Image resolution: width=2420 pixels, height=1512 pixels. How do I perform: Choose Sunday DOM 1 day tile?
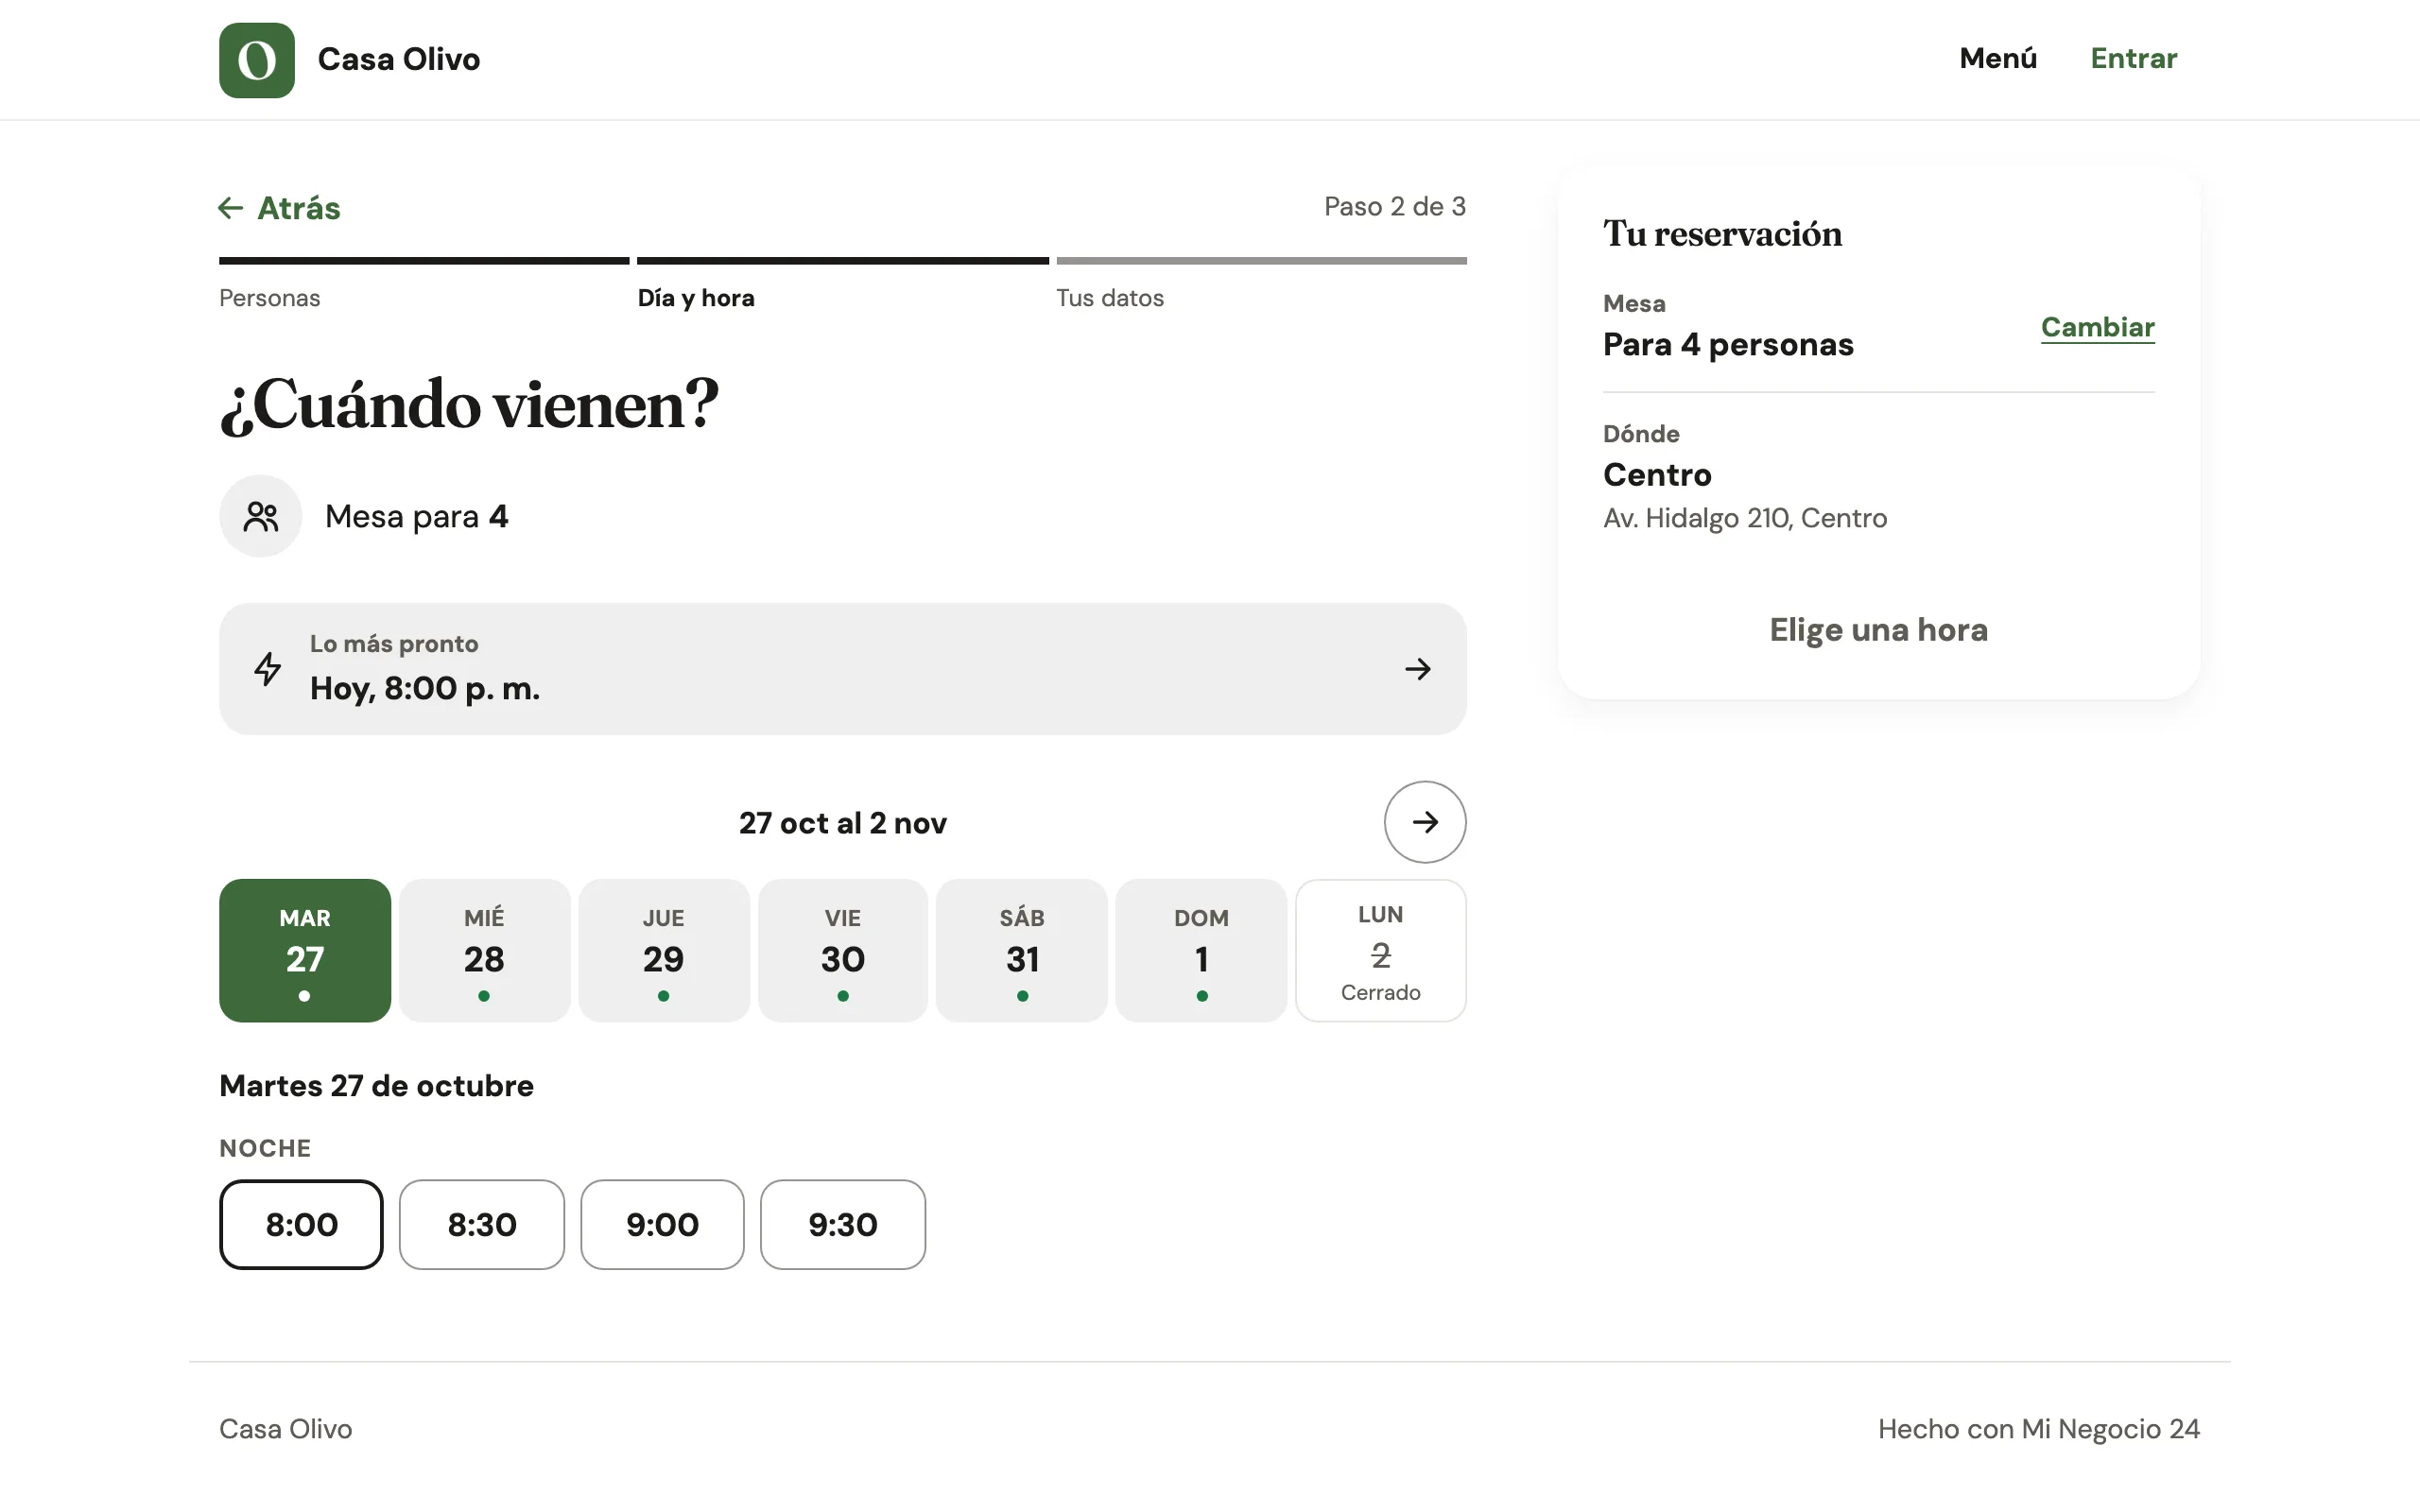click(x=1201, y=950)
